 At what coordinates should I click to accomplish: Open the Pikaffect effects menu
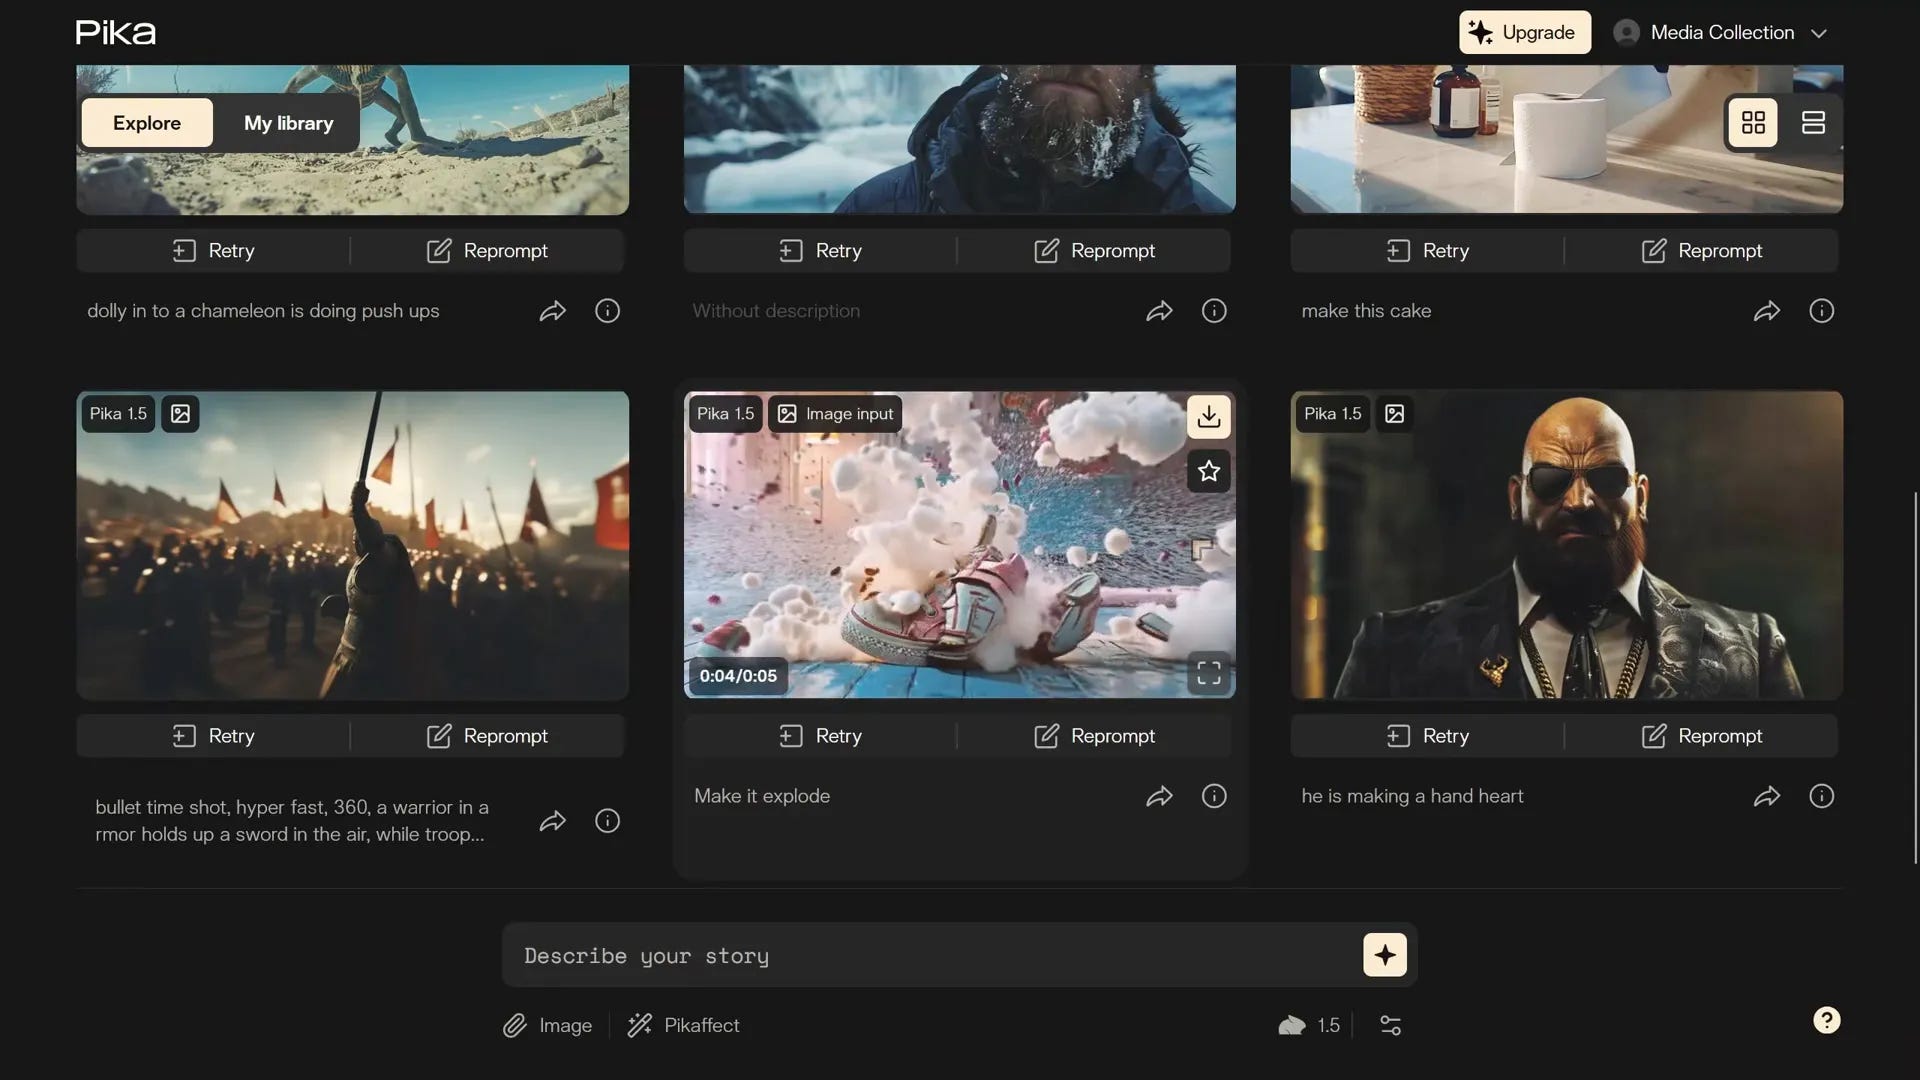click(x=683, y=1025)
